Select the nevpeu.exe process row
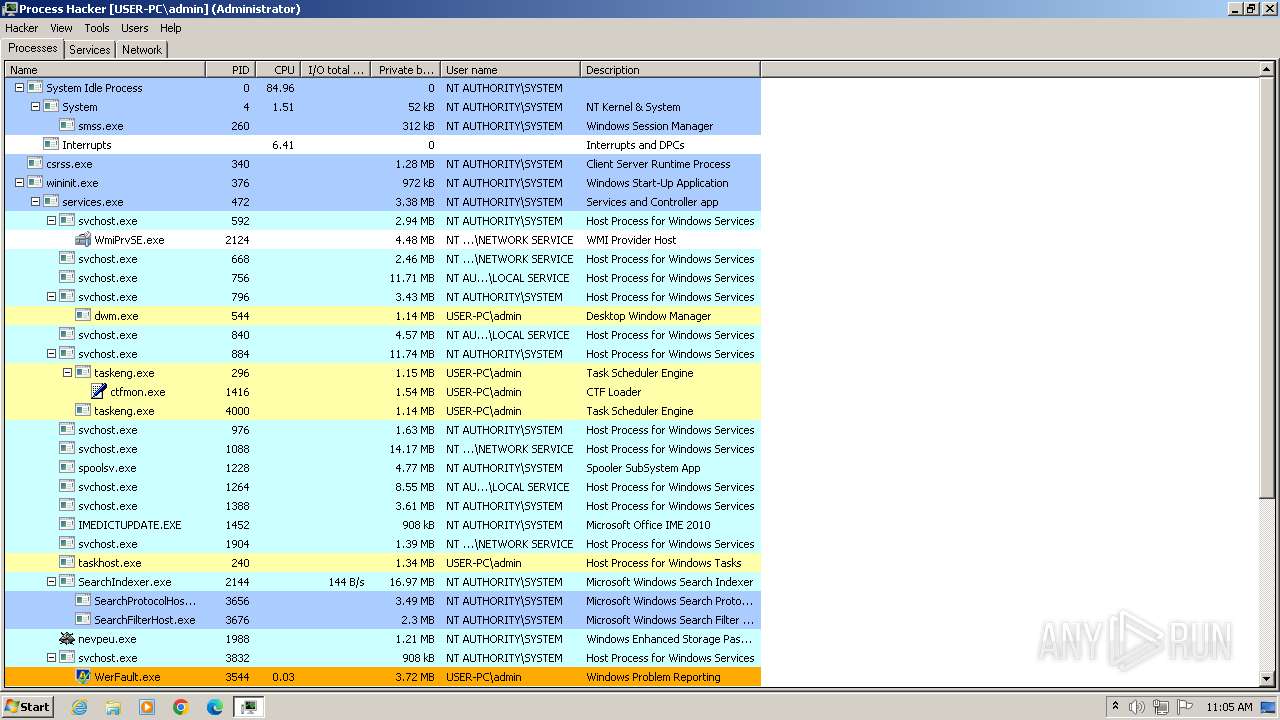1280x720 pixels. click(x=383, y=639)
